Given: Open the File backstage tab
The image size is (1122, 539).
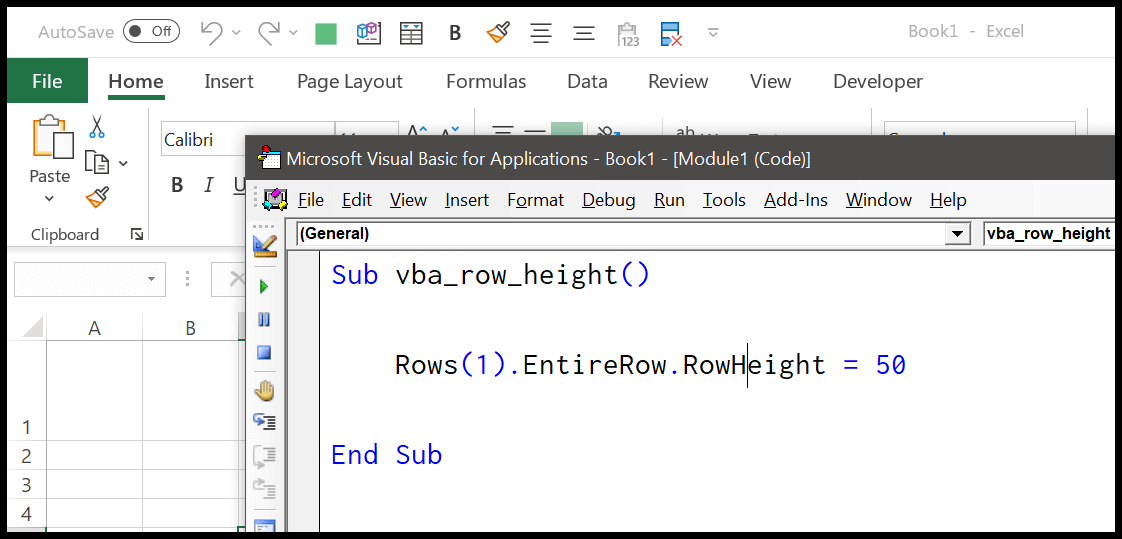Looking at the screenshot, I should click(47, 82).
